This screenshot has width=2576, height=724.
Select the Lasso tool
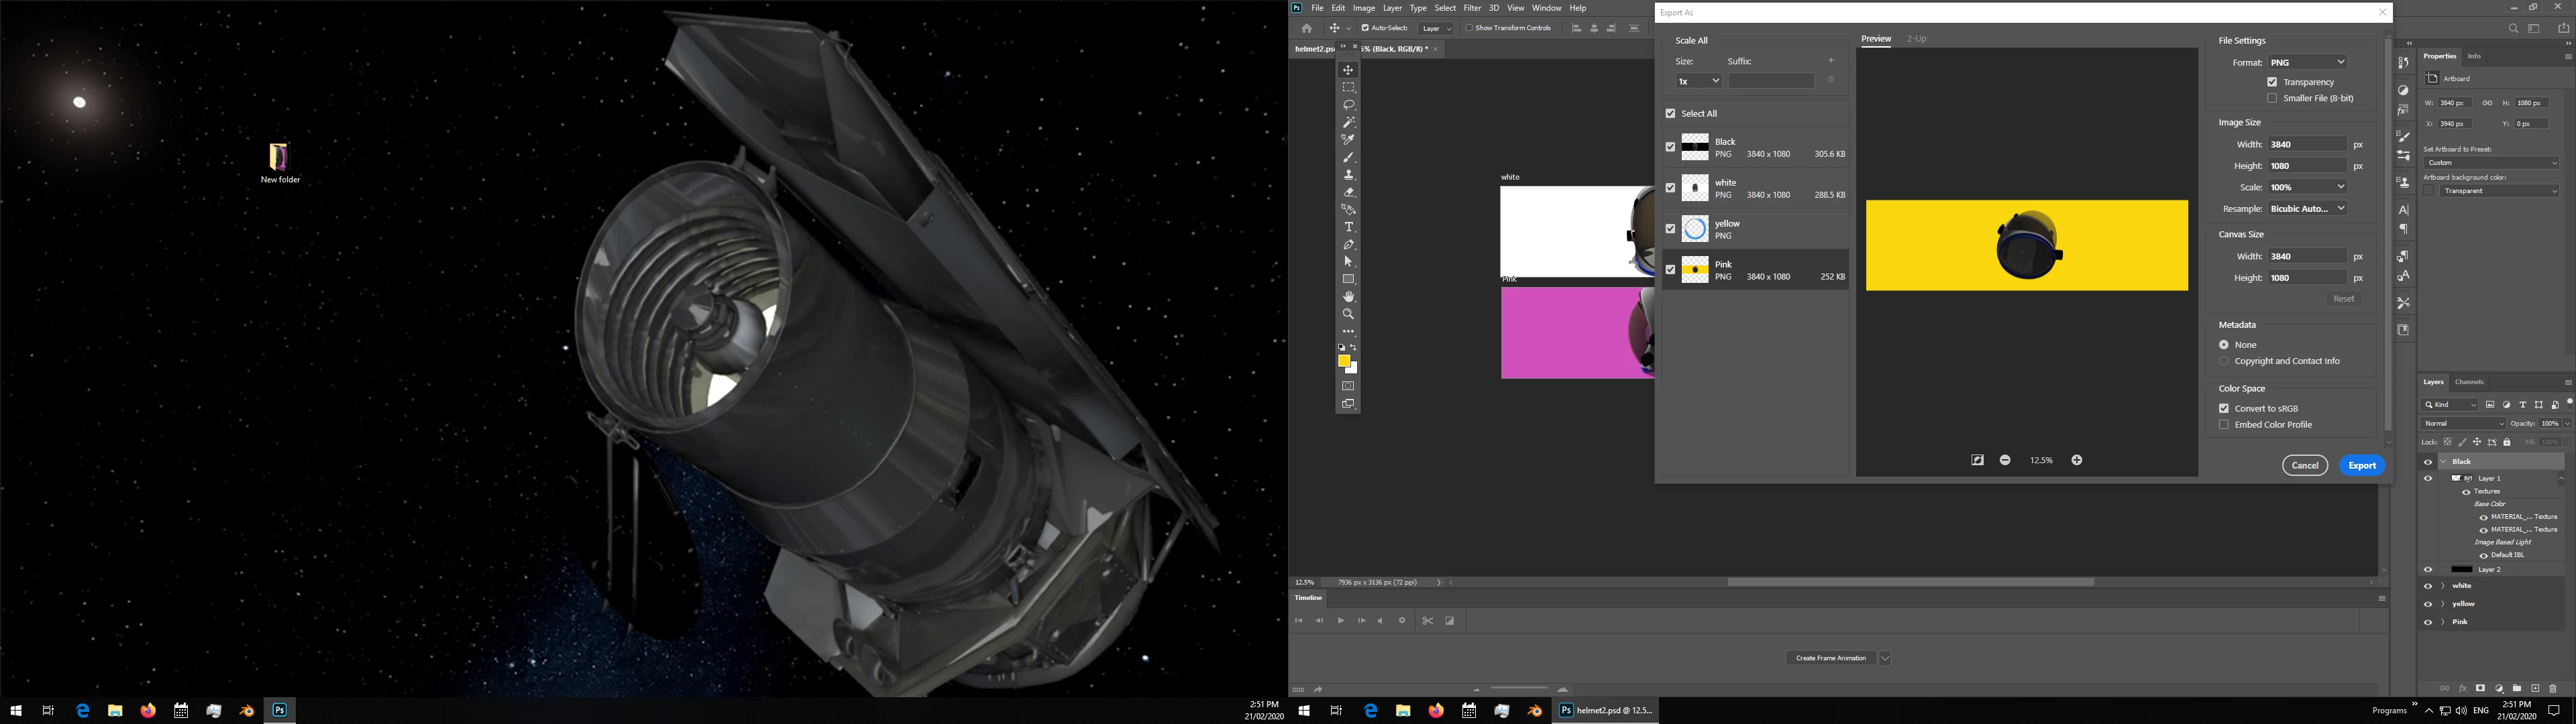(1348, 105)
